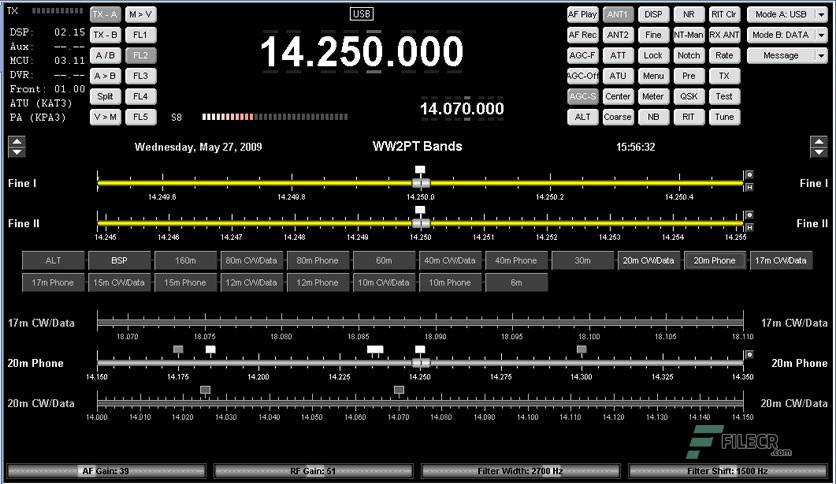Select antenna ANT2
The height and width of the screenshot is (484, 836).
tap(618, 35)
